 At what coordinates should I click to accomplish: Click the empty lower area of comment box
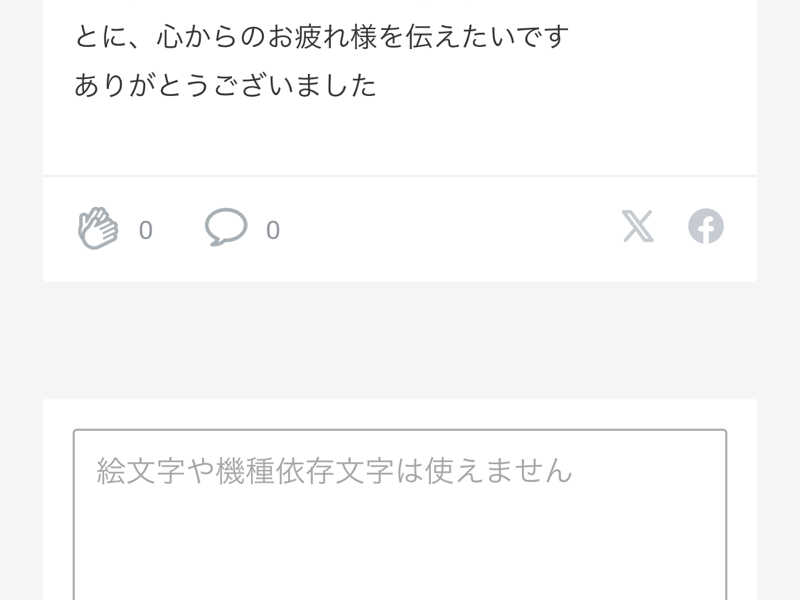click(x=400, y=551)
